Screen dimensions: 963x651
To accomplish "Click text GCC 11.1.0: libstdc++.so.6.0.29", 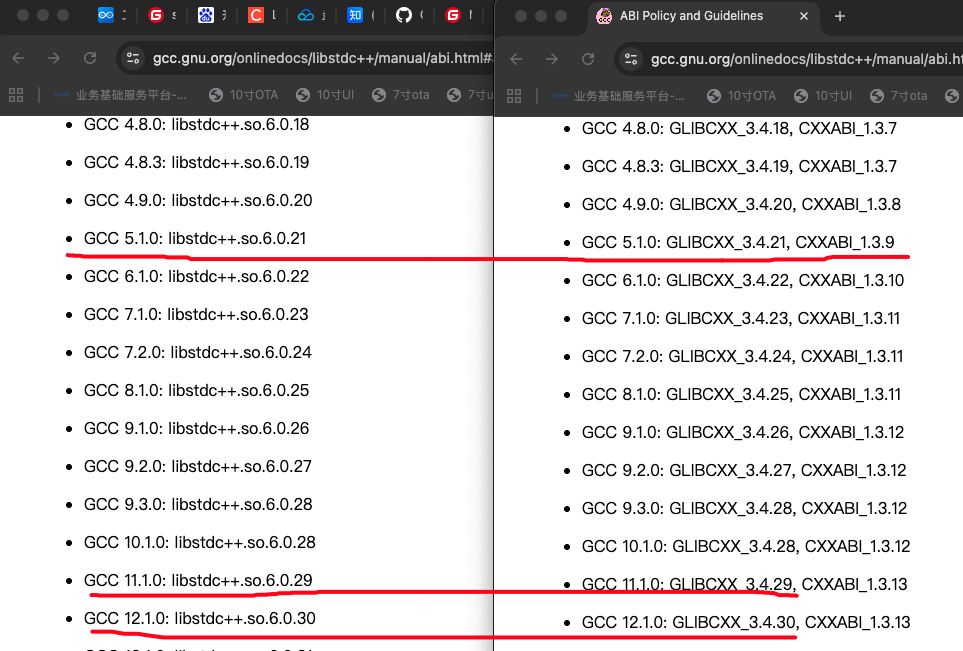I will point(198,581).
